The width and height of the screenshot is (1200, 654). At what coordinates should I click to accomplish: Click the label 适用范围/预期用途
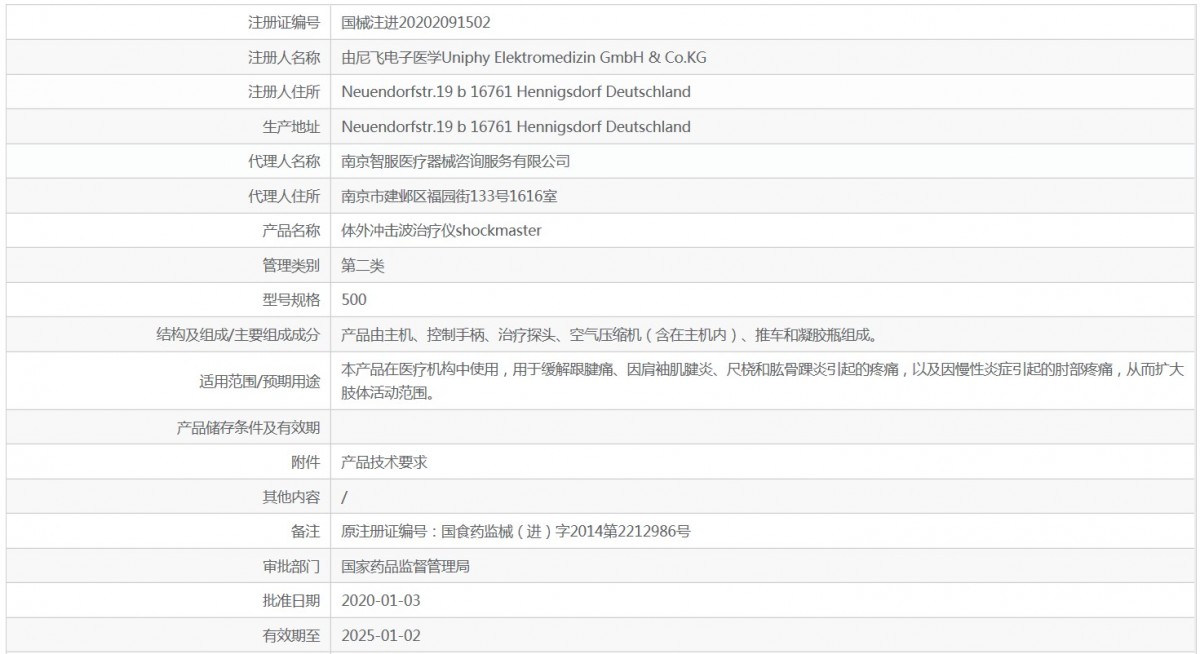pos(259,381)
